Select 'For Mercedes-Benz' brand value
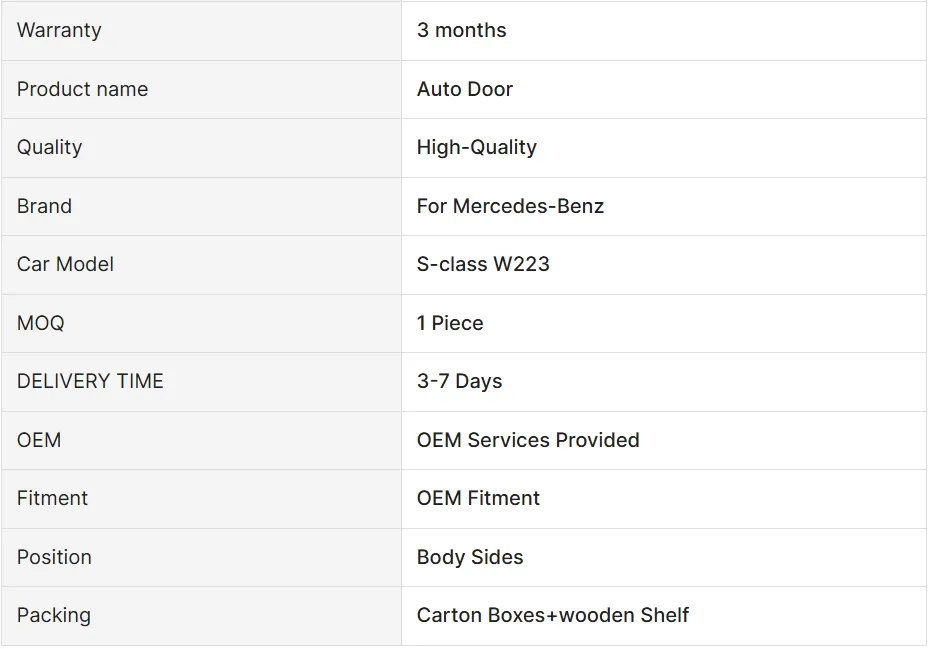Image resolution: width=931 pixels, height=649 pixels. (510, 206)
